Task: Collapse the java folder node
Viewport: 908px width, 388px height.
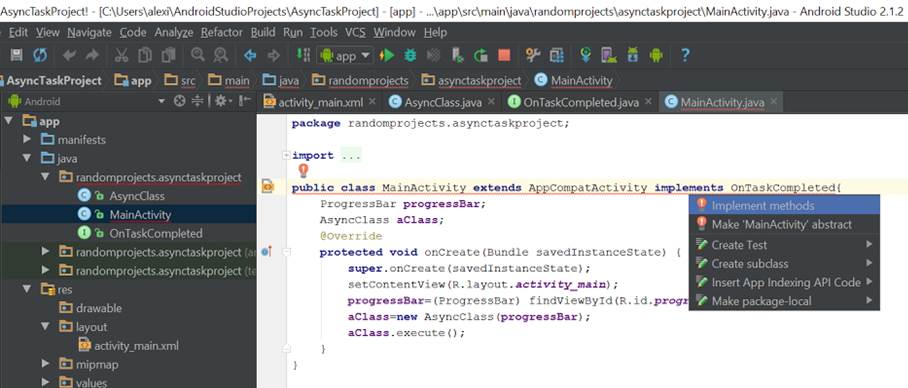Action: [27, 158]
